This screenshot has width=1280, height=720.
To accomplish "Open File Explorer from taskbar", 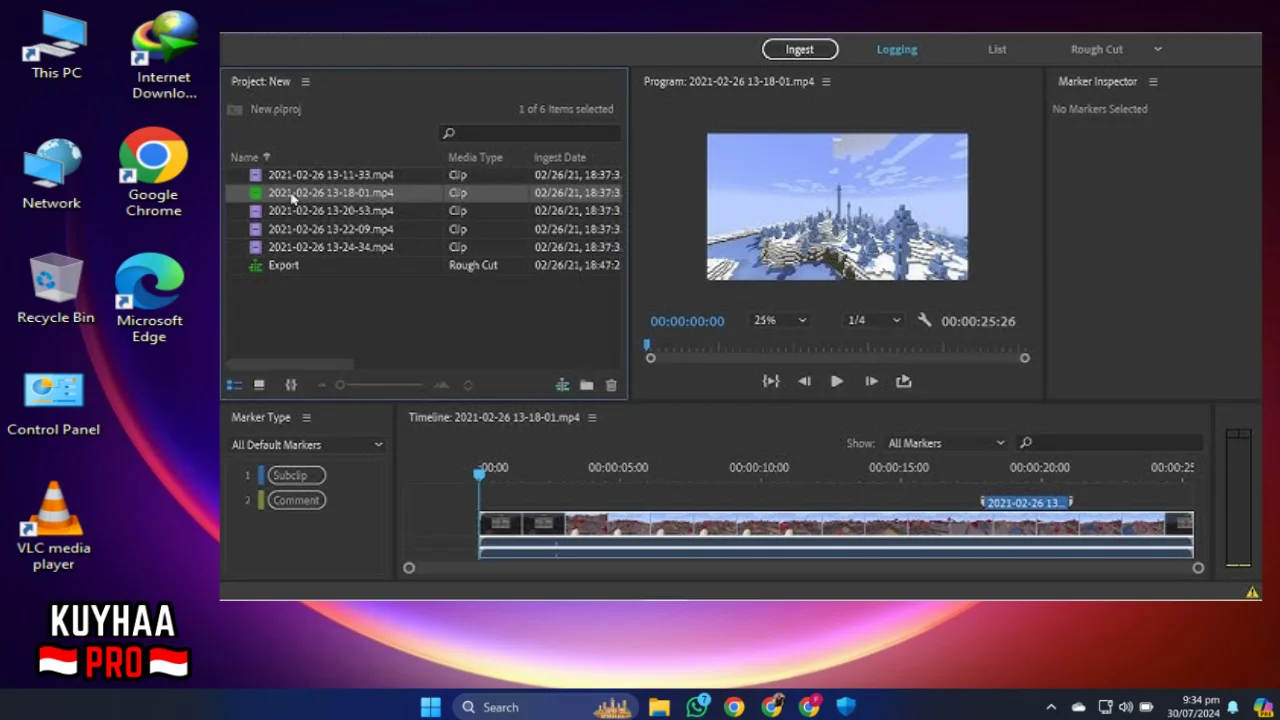I will (x=659, y=707).
